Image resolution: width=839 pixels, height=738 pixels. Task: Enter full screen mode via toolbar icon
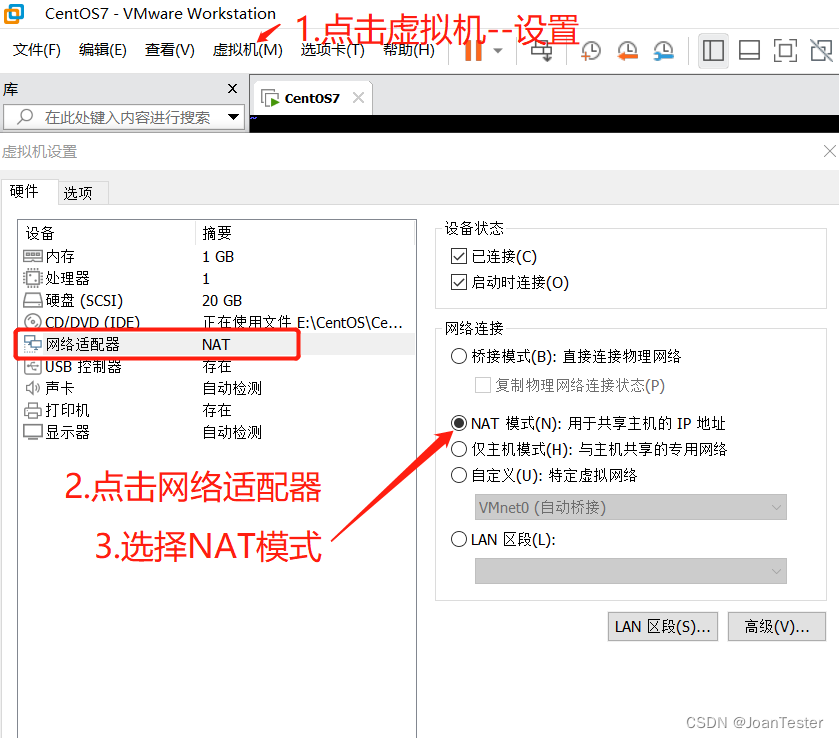point(785,50)
